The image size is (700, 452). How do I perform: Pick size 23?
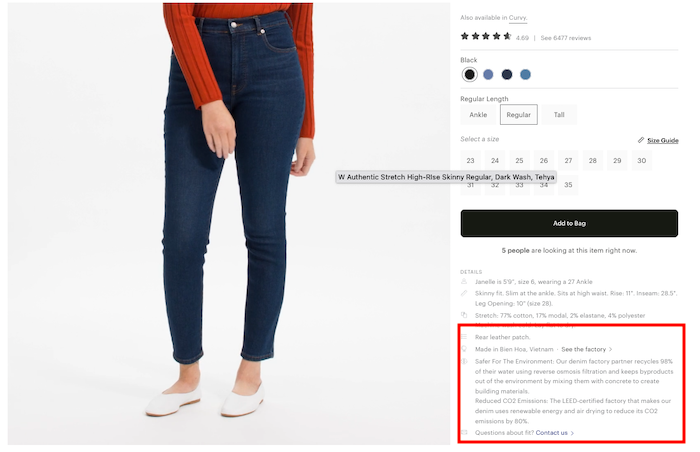tap(471, 160)
